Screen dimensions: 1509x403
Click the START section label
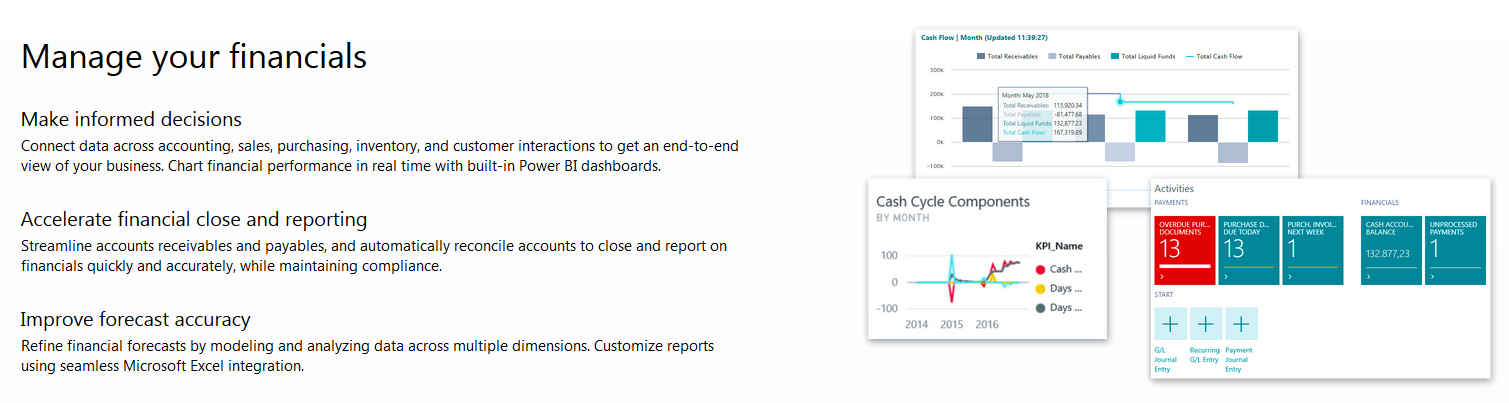pyautogui.click(x=1164, y=295)
